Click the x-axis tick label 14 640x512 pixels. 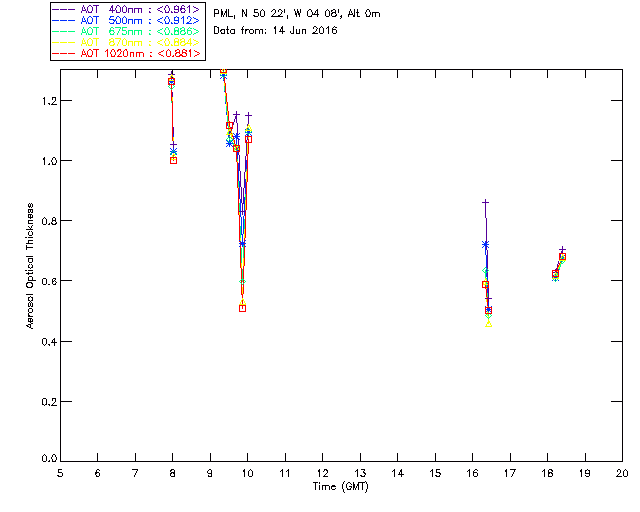coord(398,473)
